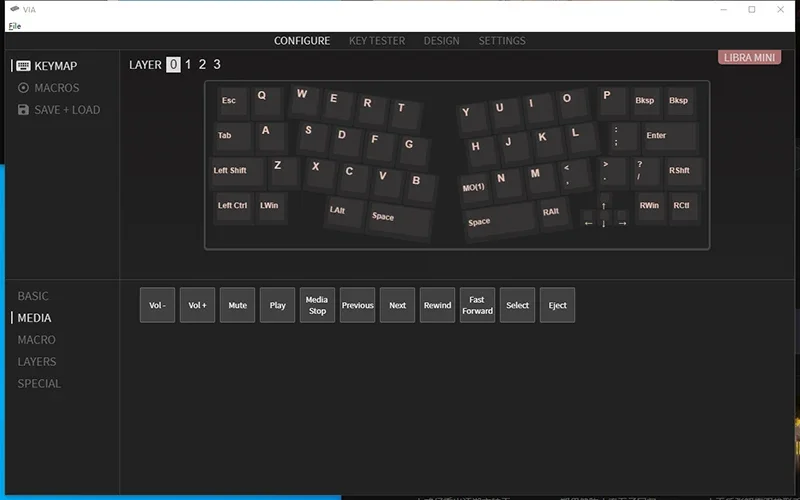The width and height of the screenshot is (800, 500).
Task: Open the File menu
Action: [14, 25]
